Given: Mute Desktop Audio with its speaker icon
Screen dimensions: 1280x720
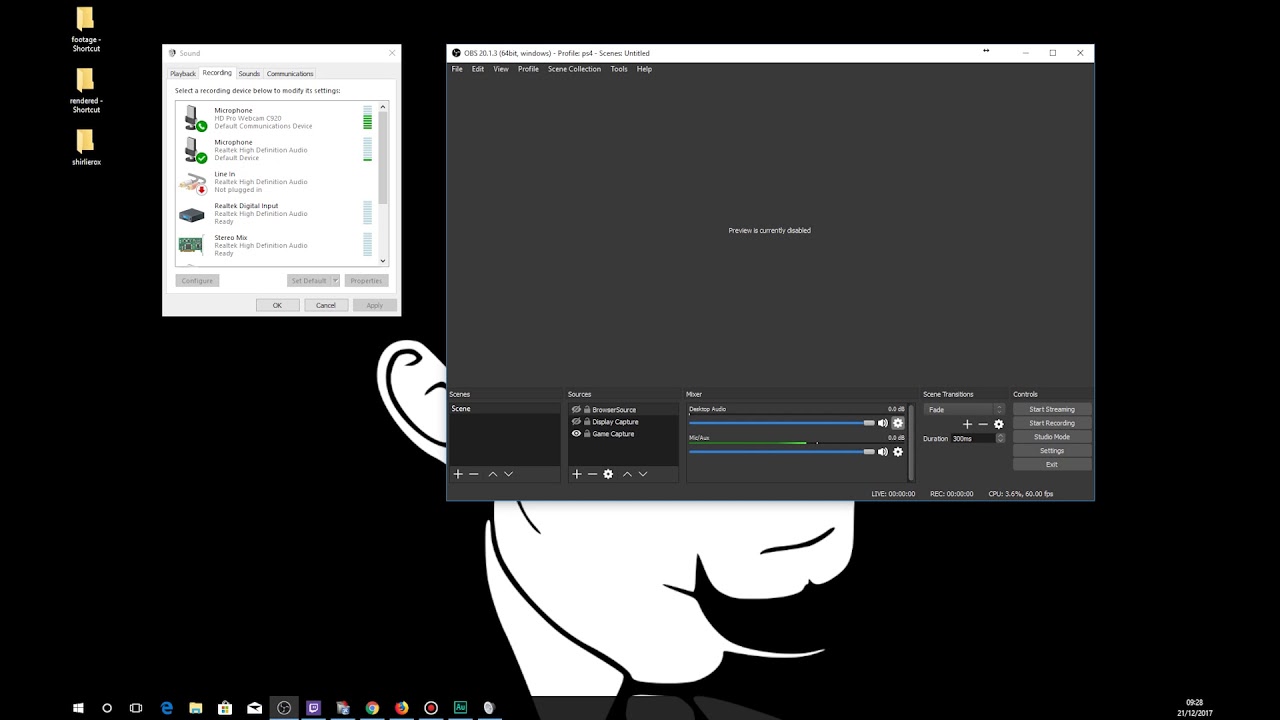Looking at the screenshot, I should click(x=883, y=423).
